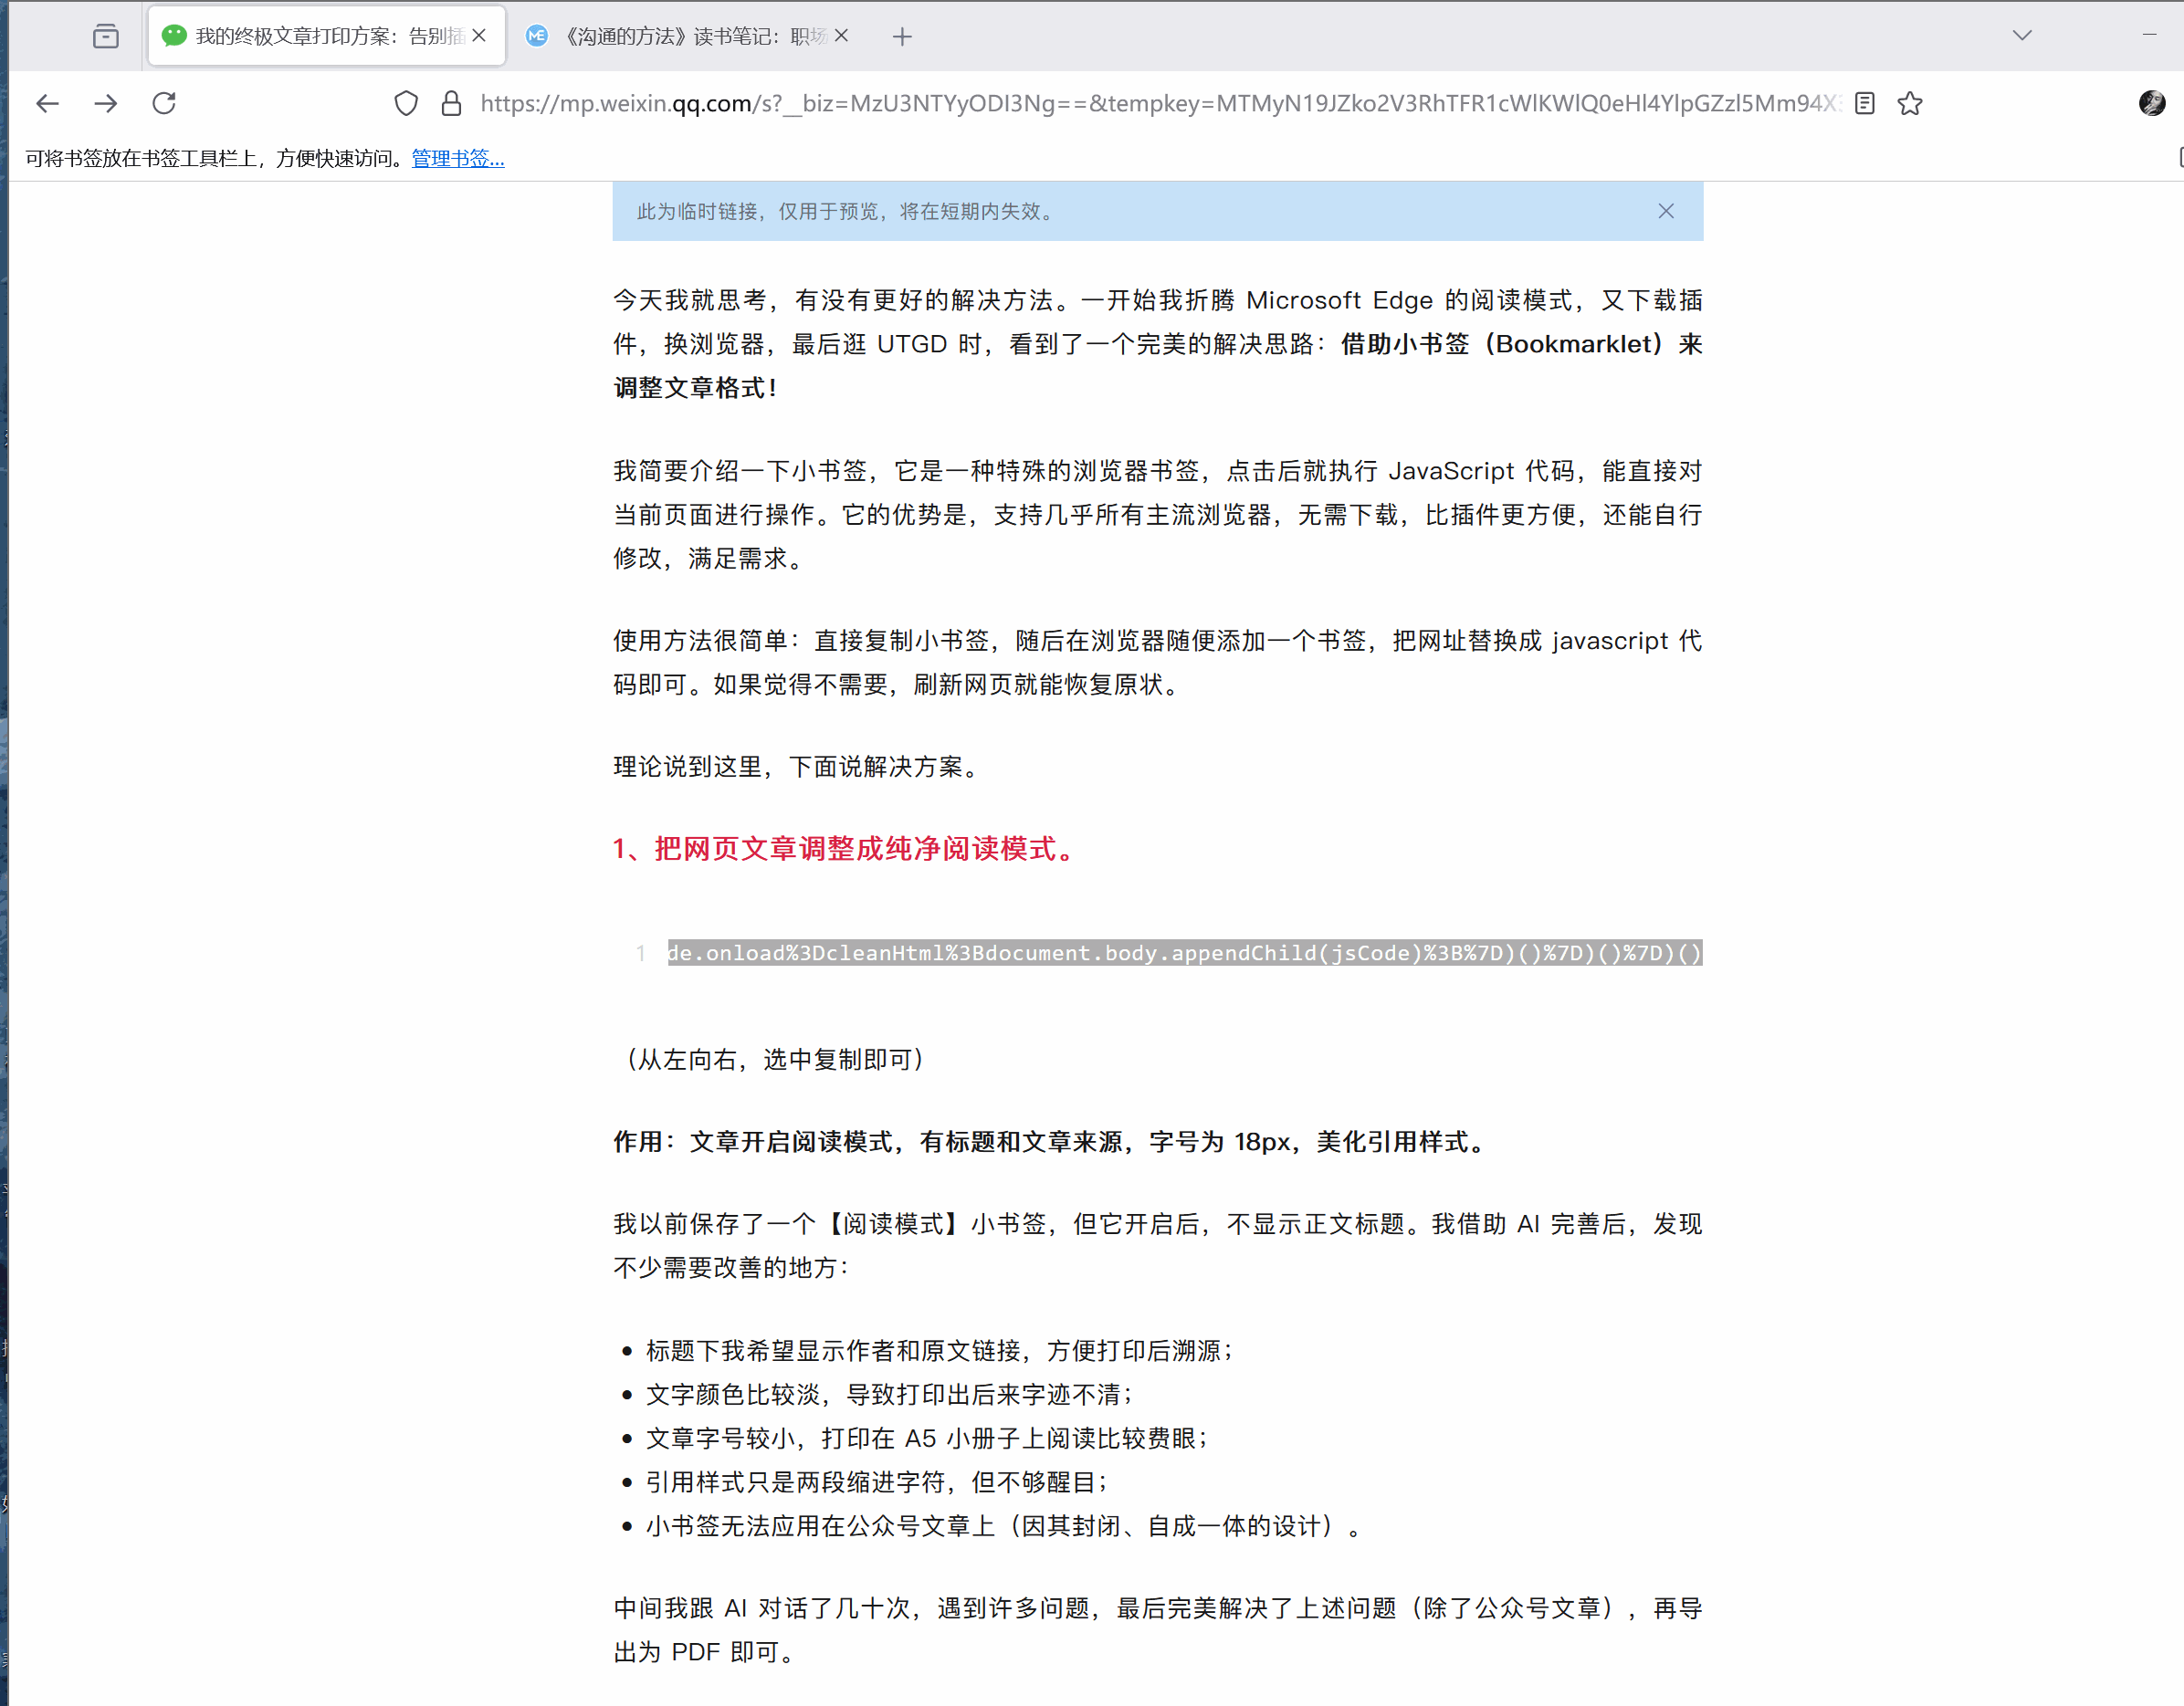Click the line 理论说到这里，下面说解决方案。
The height and width of the screenshot is (1706, 2184).
pos(799,767)
